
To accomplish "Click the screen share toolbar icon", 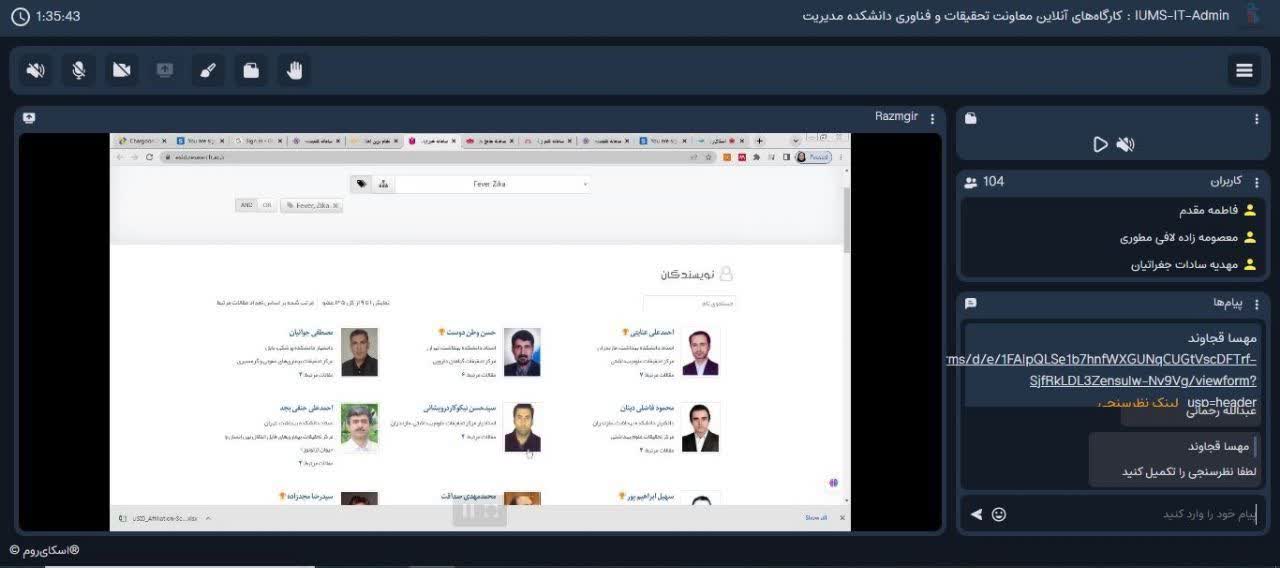I will (164, 70).
